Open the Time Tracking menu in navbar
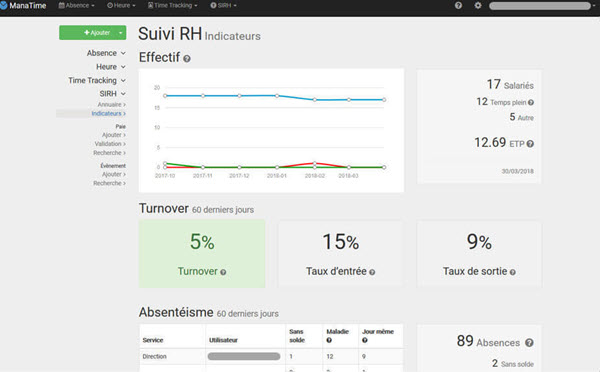 click(173, 5)
